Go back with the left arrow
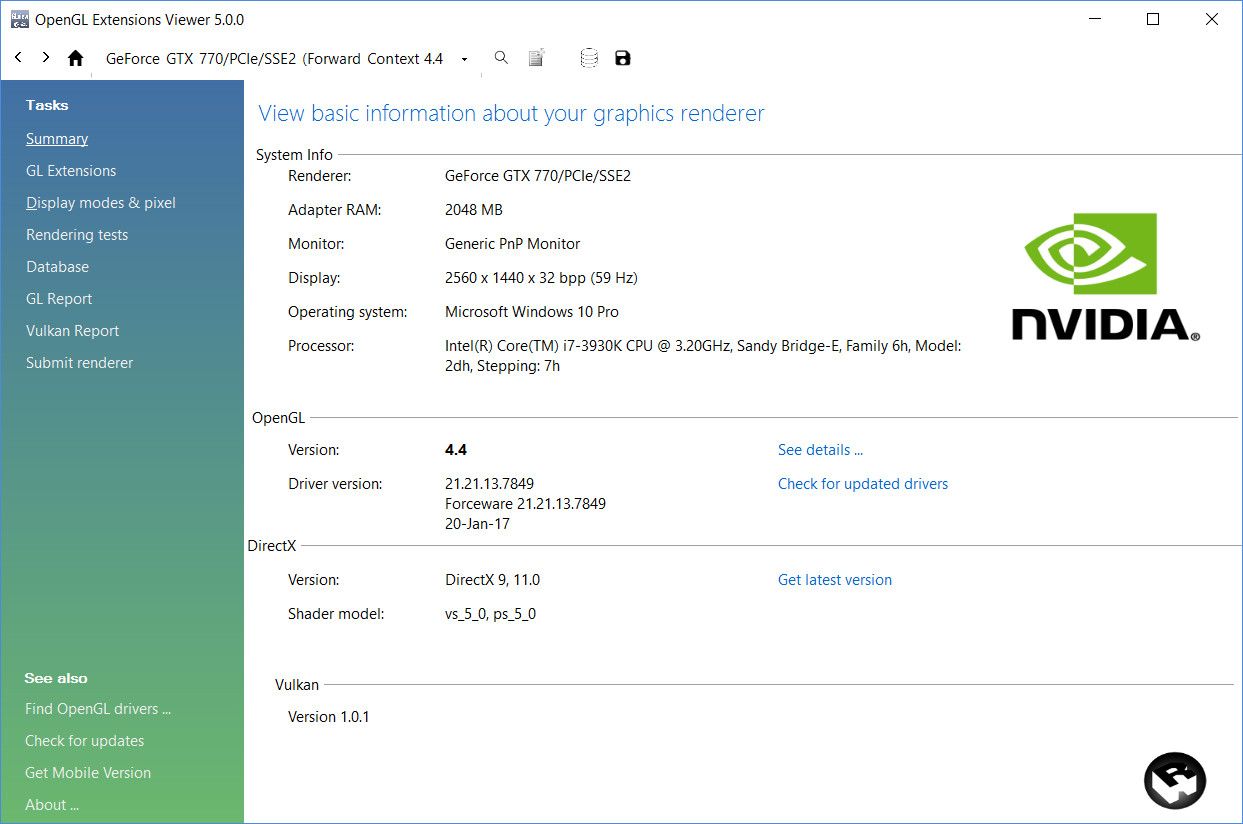Screen dimensions: 1243x824 (x=18, y=58)
